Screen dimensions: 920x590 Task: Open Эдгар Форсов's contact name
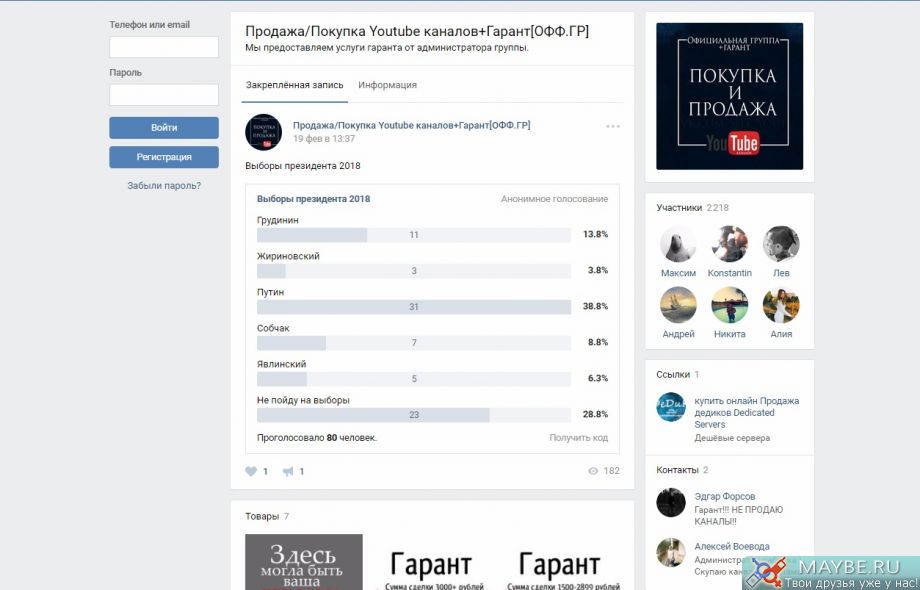coord(725,496)
